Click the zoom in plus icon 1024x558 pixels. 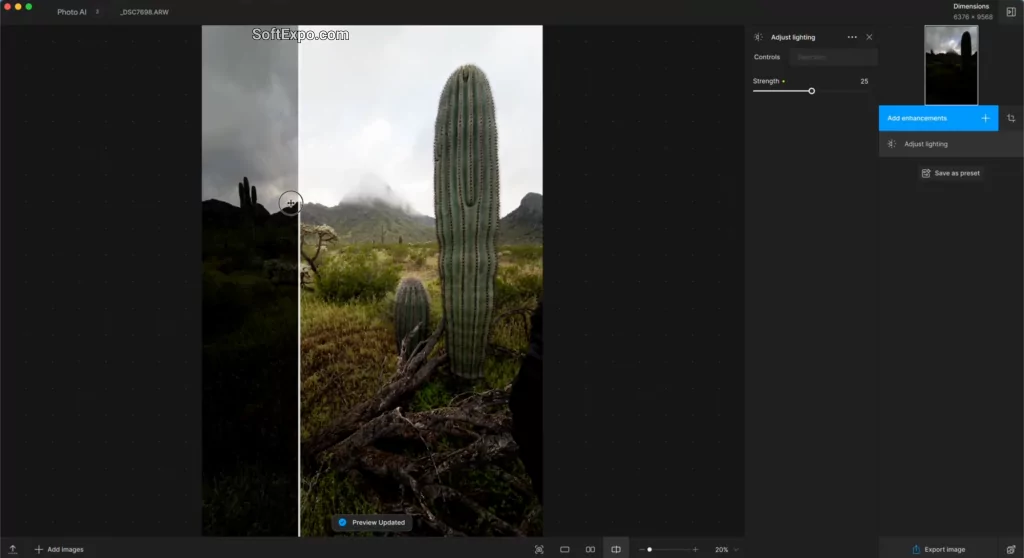696,550
